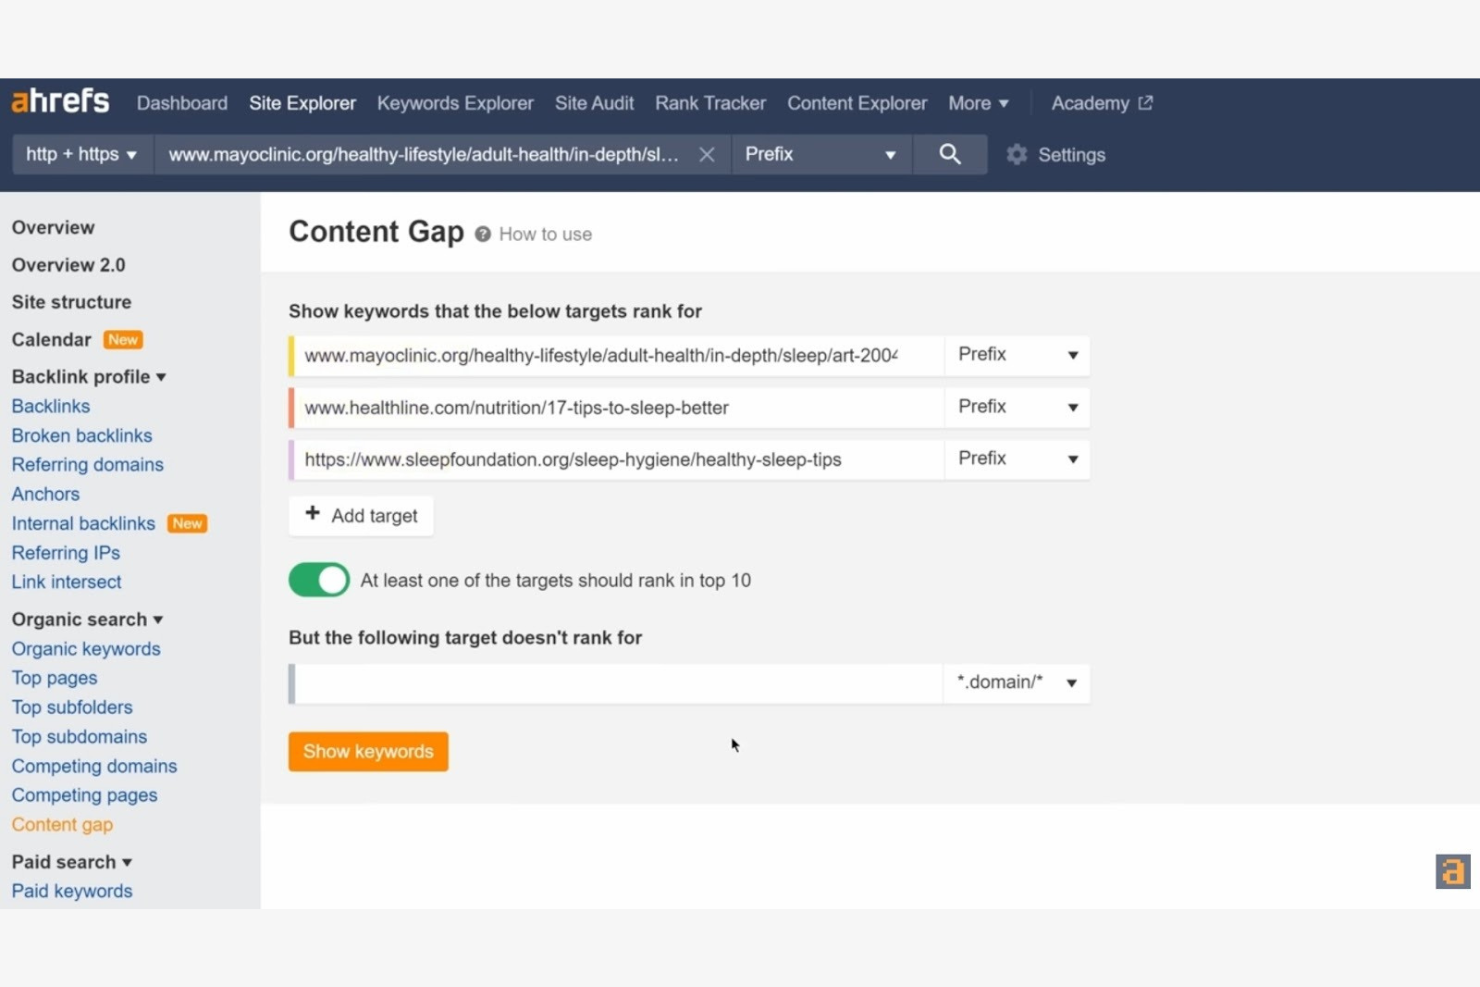Open Organic keywords report
Screen dimensions: 1480x987
[86, 648]
